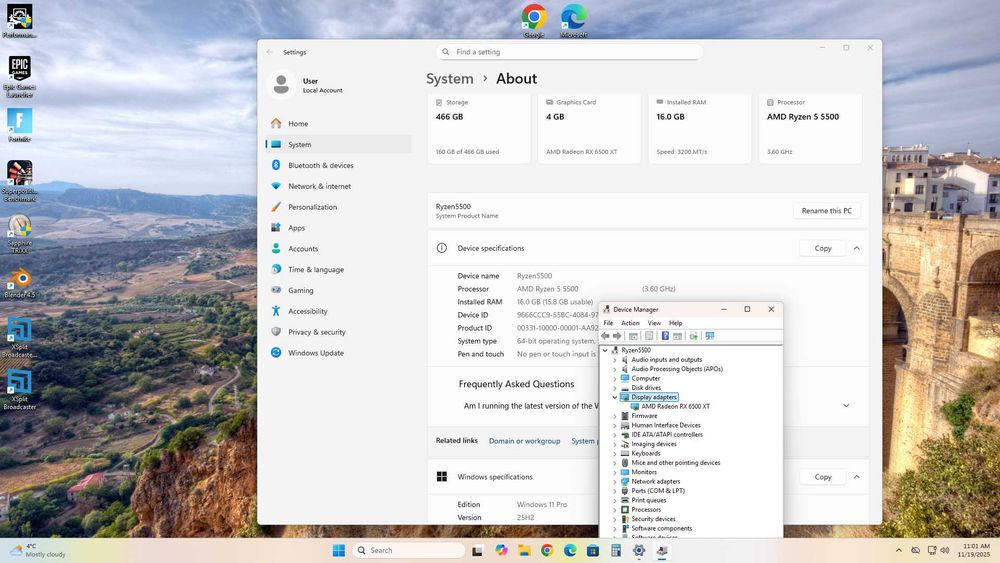Image resolution: width=1000 pixels, height=563 pixels.
Task: Click the Back arrow in Device Manager toolbar
Action: [x=606, y=336]
